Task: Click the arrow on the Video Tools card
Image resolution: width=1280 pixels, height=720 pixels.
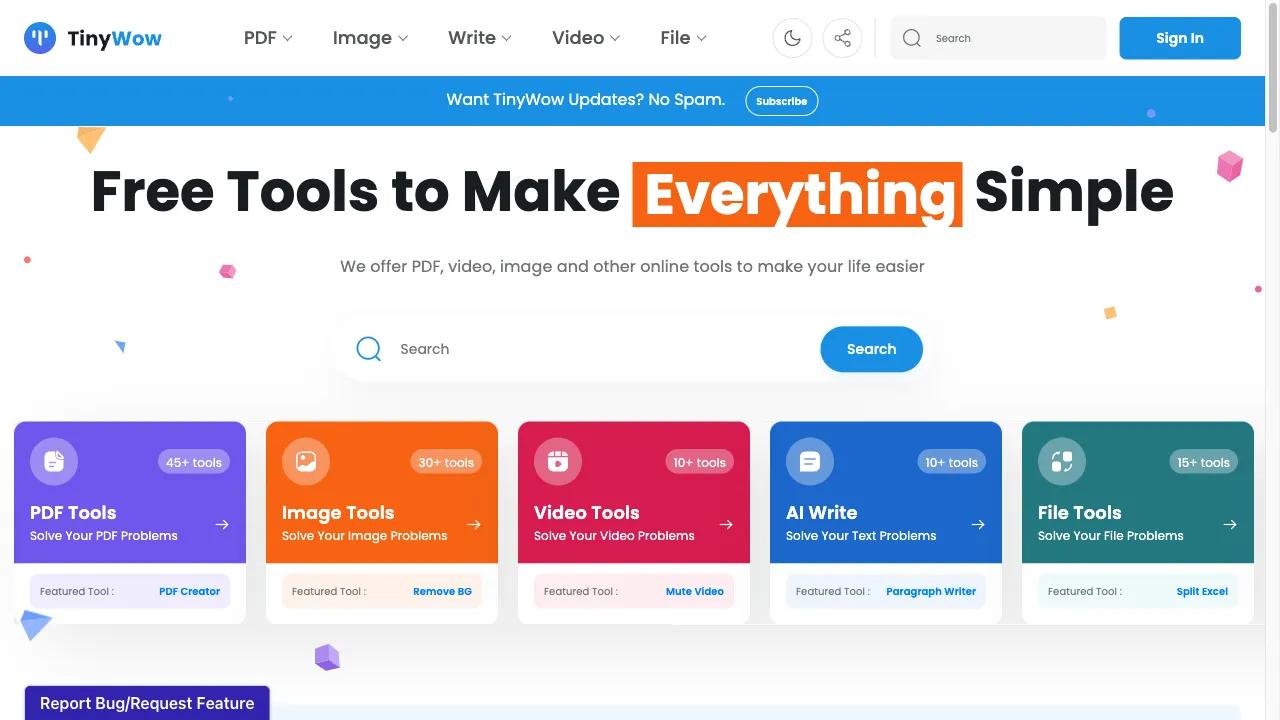Action: click(x=726, y=524)
